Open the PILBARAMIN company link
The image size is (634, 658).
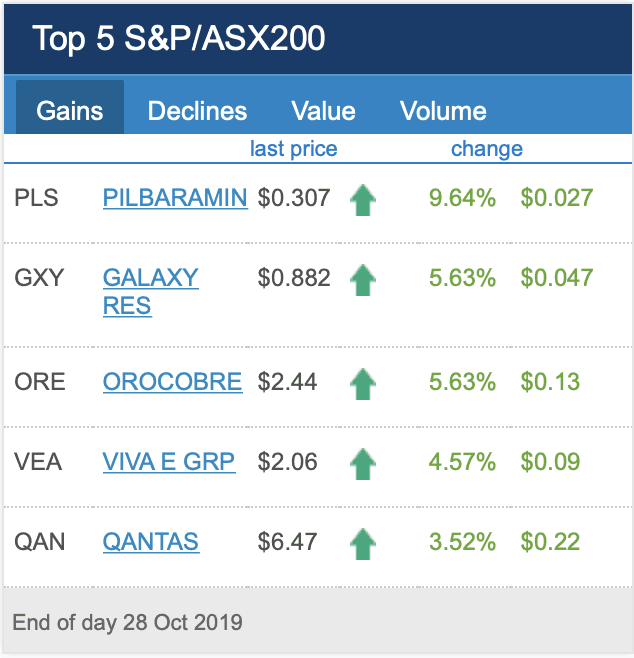[x=175, y=198]
